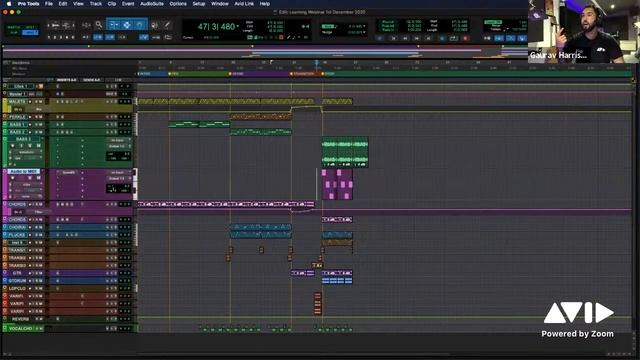640x360 pixels.
Task: Open the Setup menu
Action: pos(199,4)
